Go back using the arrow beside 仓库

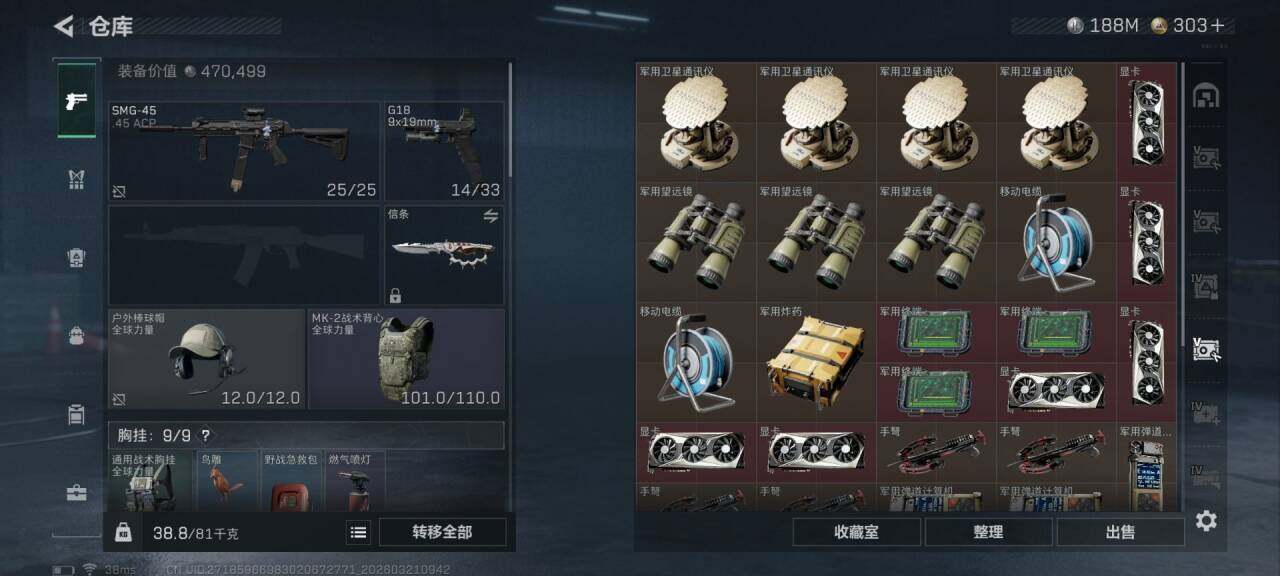pyautogui.click(x=64, y=26)
